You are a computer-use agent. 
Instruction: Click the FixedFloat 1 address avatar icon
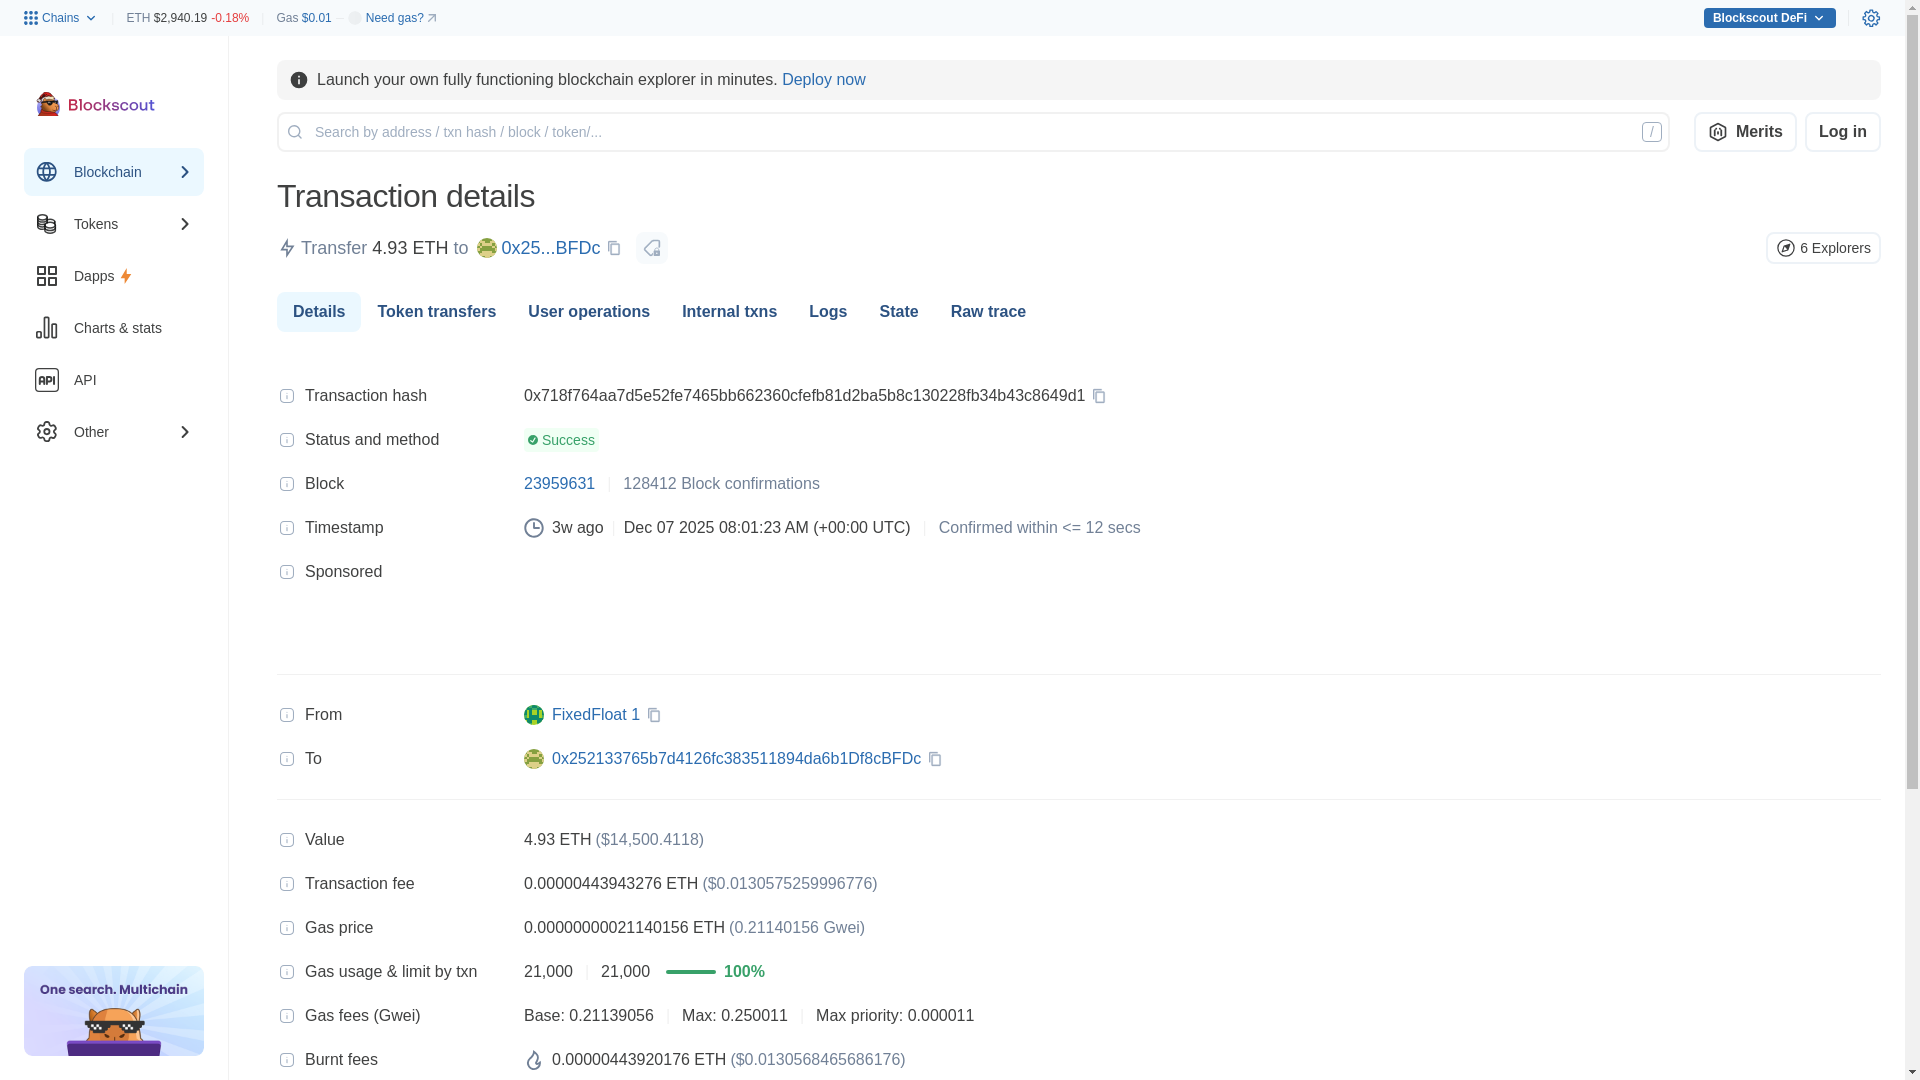pos(534,715)
